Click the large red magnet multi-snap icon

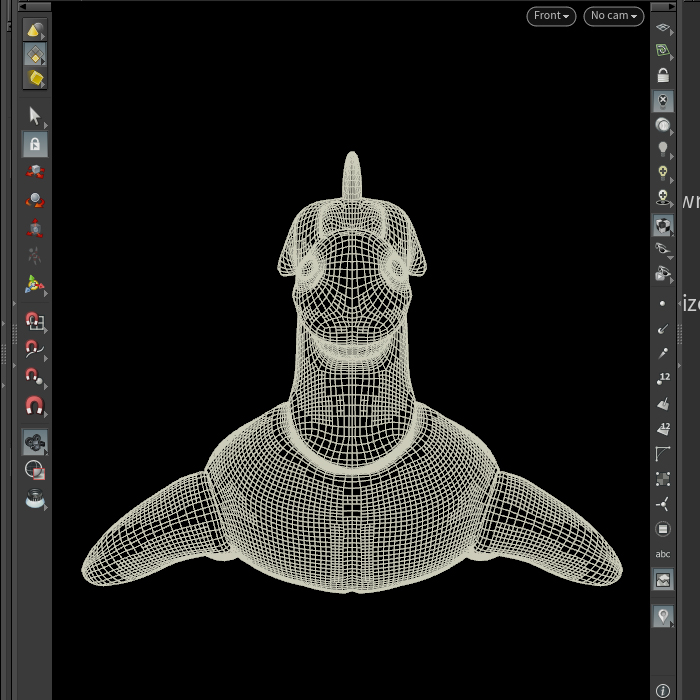click(35, 405)
